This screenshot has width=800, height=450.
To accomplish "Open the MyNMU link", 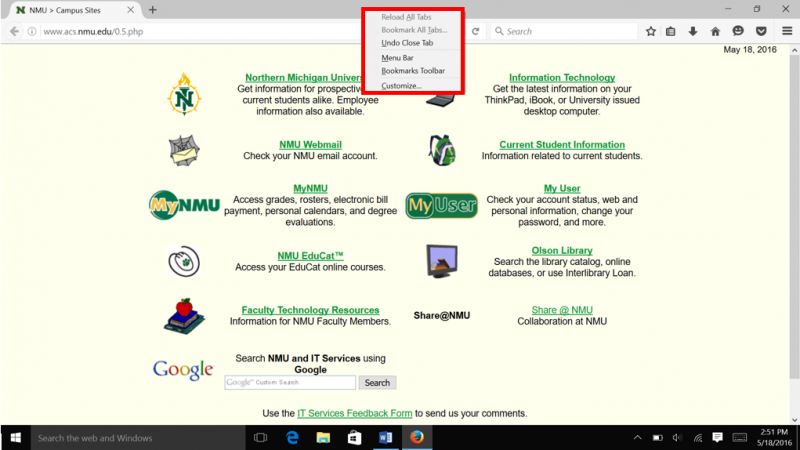I will [310, 188].
